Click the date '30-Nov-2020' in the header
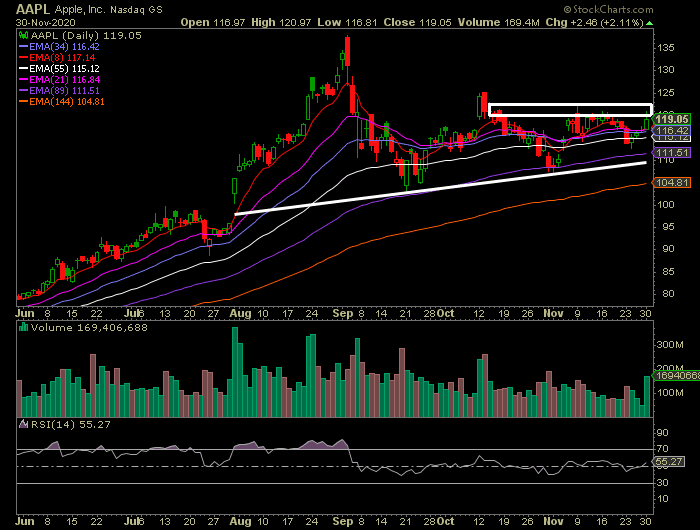Viewport: 700px width, 530px height. point(46,22)
